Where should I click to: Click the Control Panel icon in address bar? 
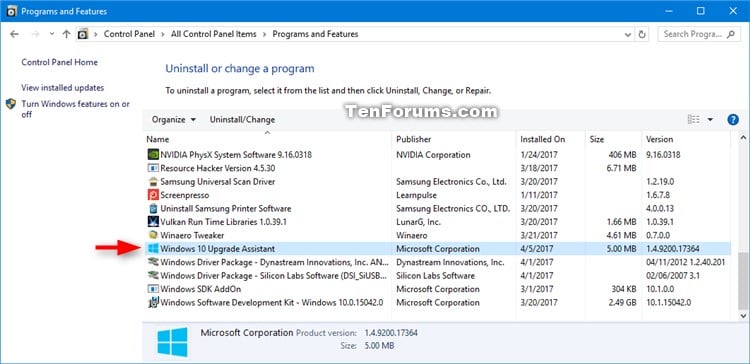click(83, 34)
